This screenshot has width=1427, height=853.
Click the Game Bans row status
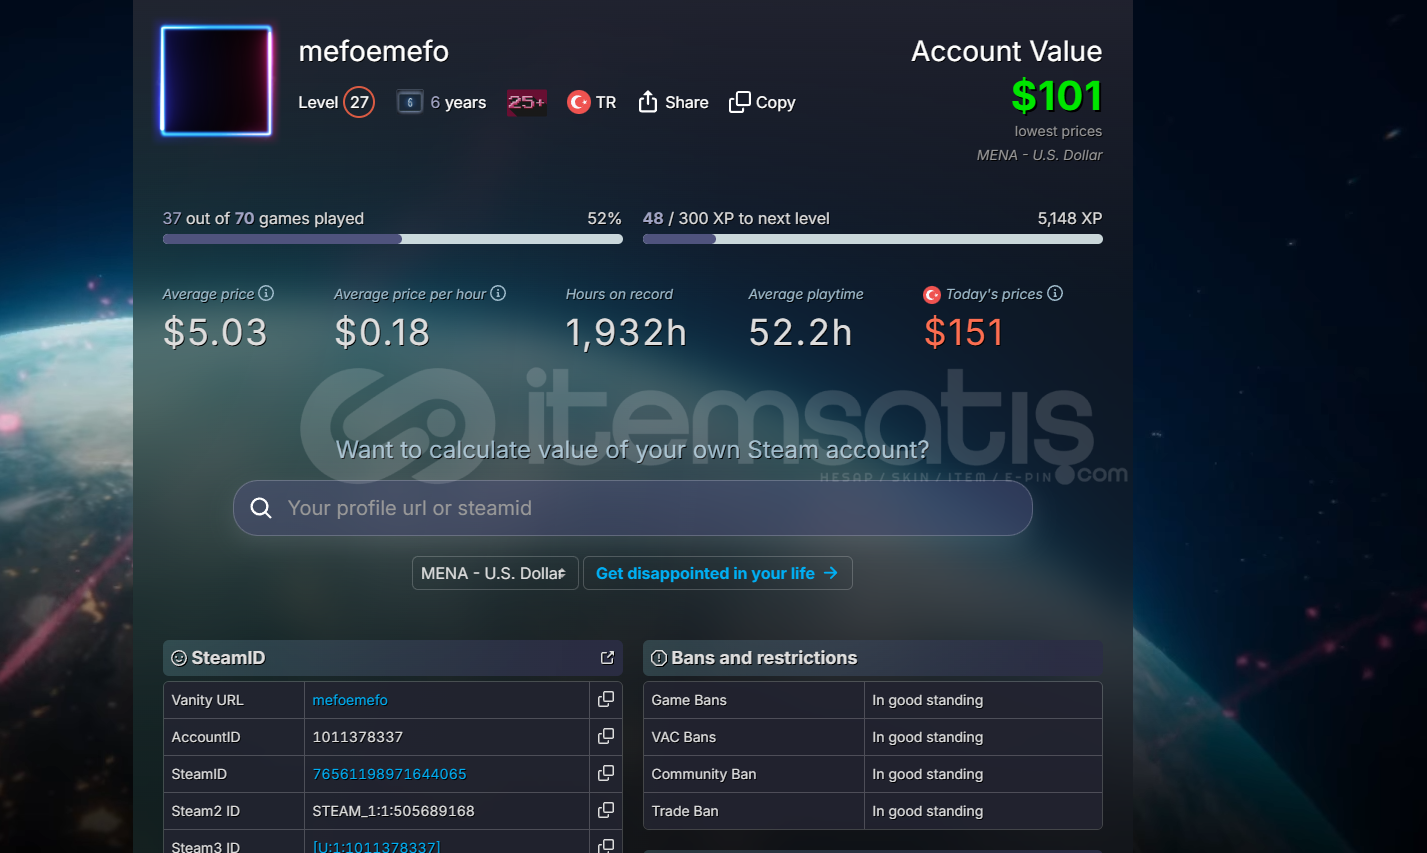click(x=928, y=700)
